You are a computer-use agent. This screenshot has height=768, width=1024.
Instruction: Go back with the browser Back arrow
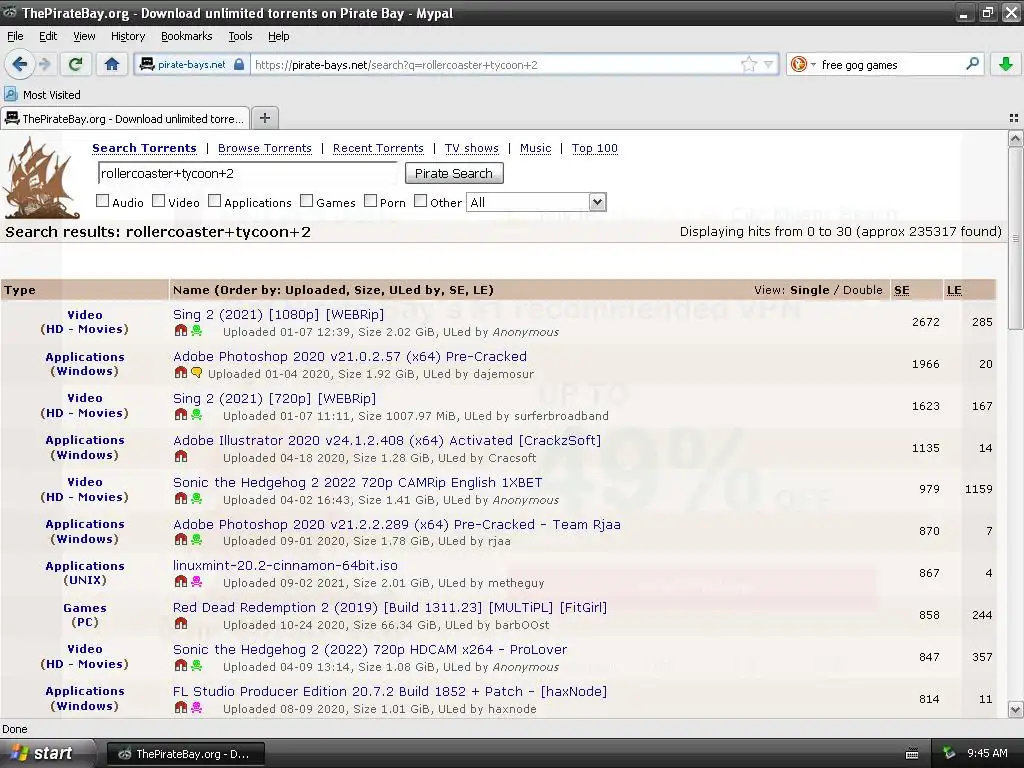point(20,64)
